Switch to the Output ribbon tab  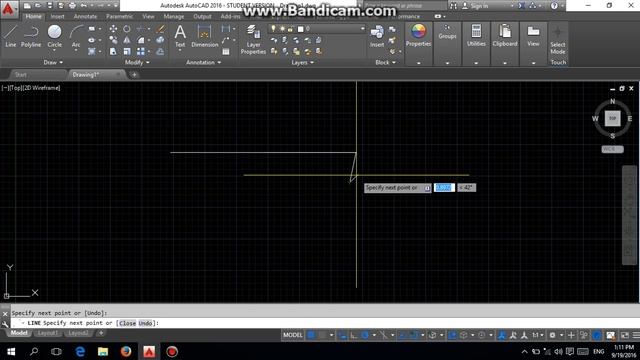coord(202,16)
